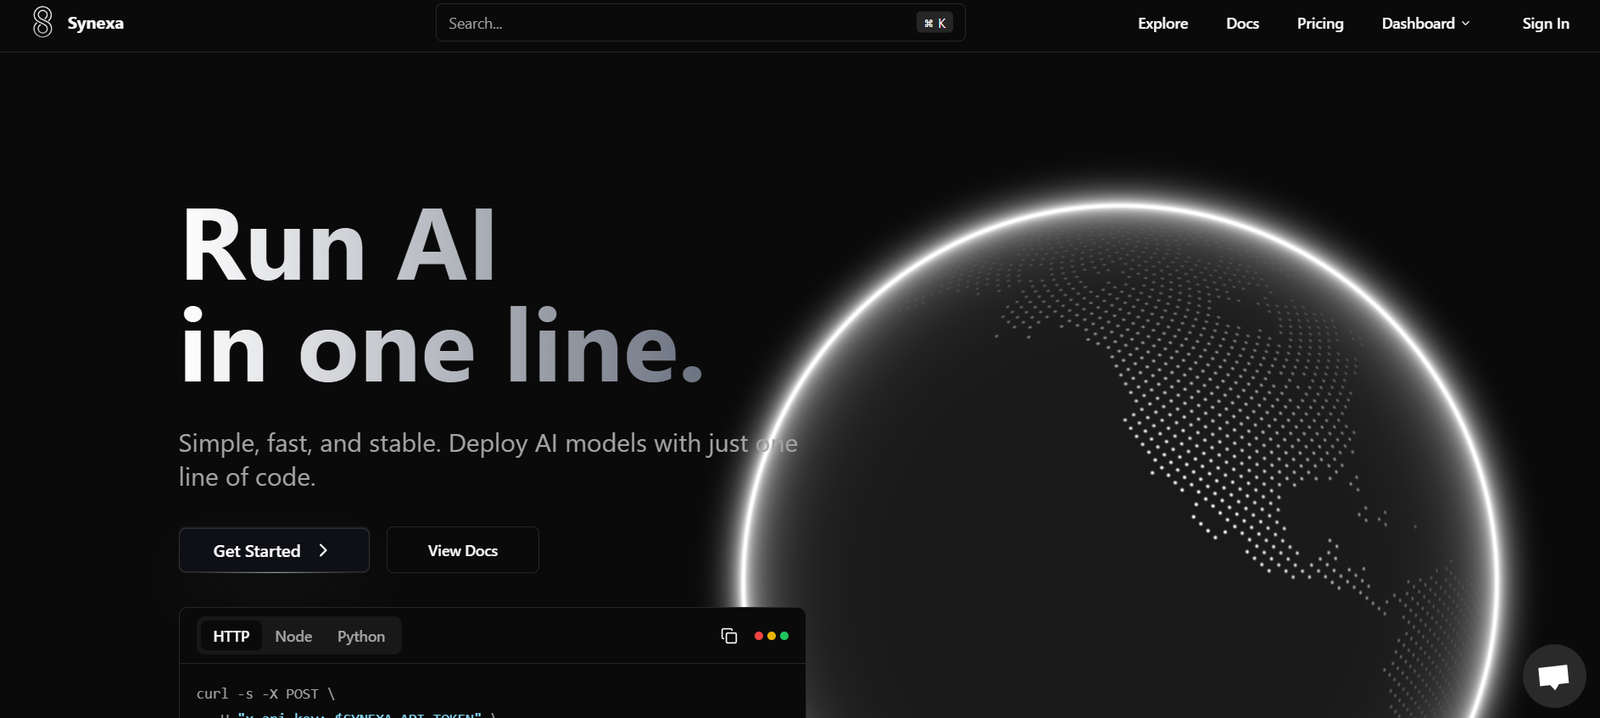Switch to the Node code tab
The image size is (1600, 718).
coord(293,636)
